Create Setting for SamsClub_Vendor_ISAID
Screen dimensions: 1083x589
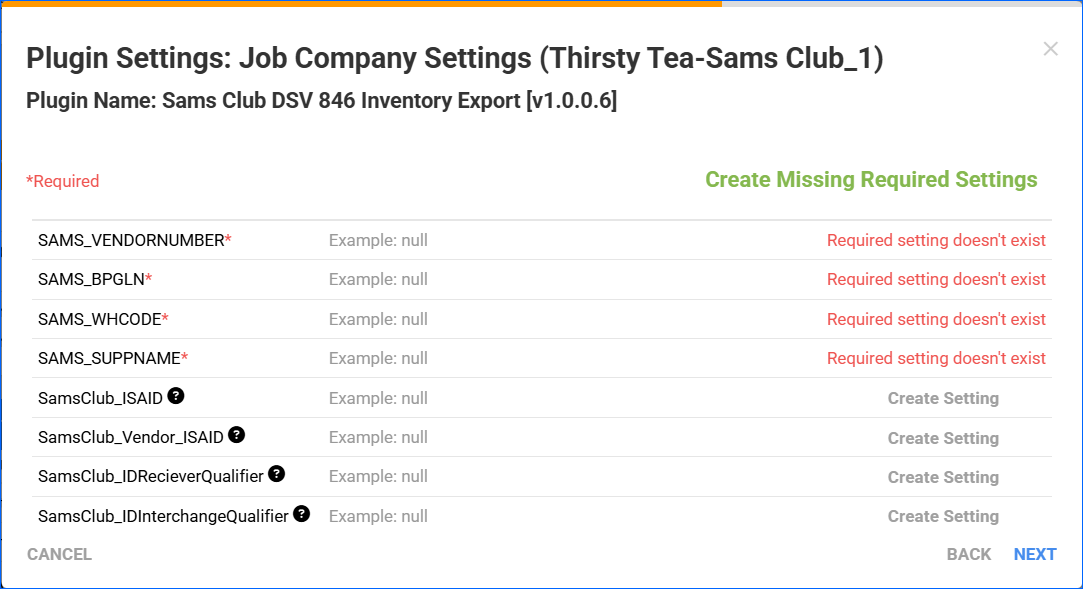tap(943, 438)
